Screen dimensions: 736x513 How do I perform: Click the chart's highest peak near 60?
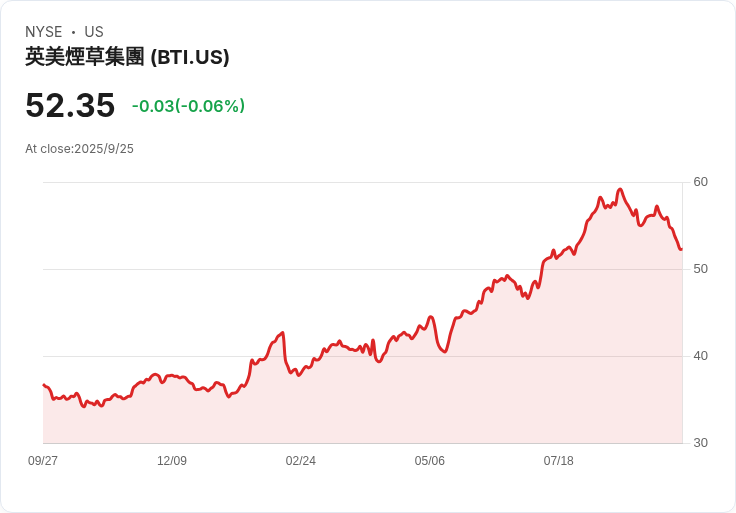click(x=620, y=190)
